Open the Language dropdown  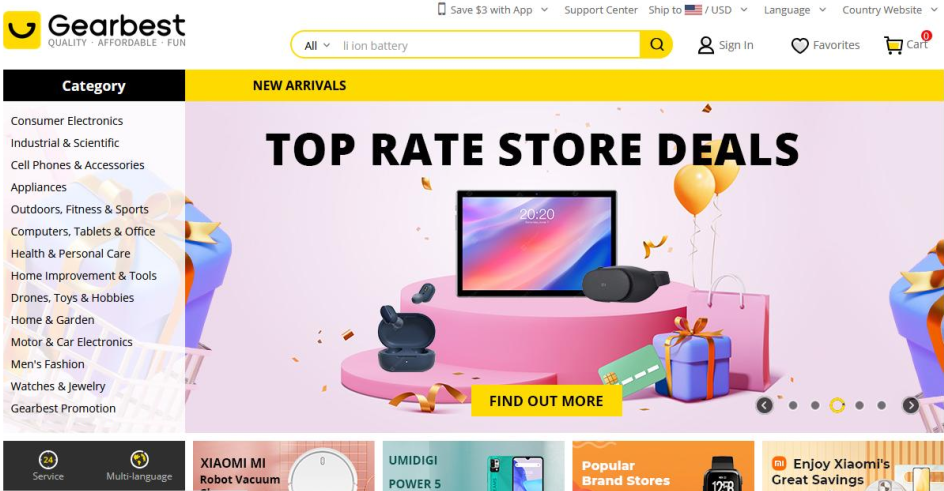[795, 10]
